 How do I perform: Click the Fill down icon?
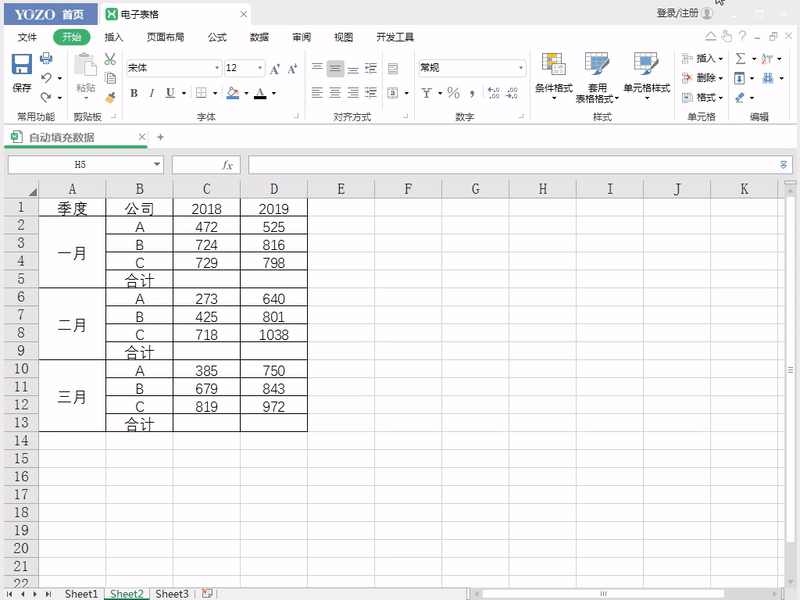tap(739, 78)
